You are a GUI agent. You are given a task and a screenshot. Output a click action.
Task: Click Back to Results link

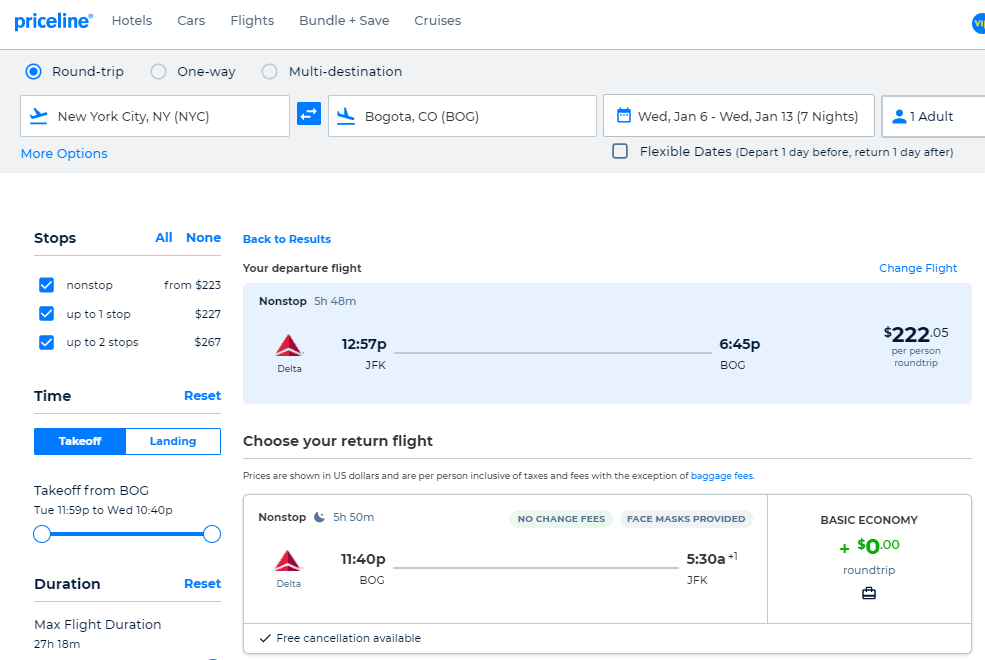(x=286, y=239)
